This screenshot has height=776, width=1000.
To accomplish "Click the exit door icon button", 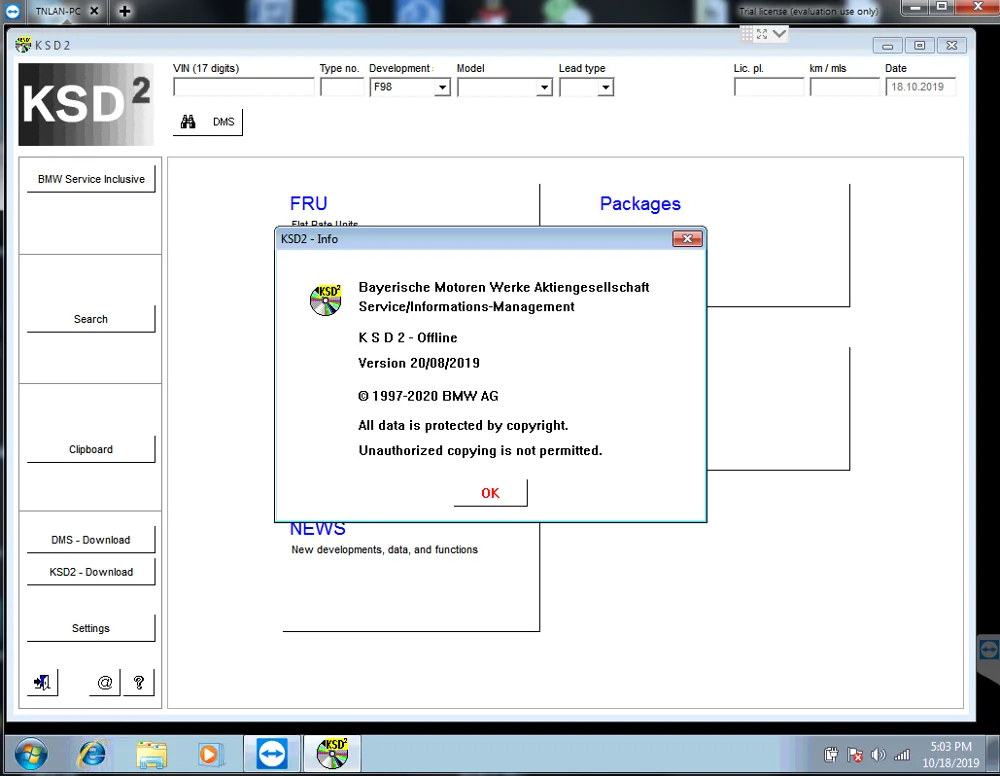I will [42, 683].
